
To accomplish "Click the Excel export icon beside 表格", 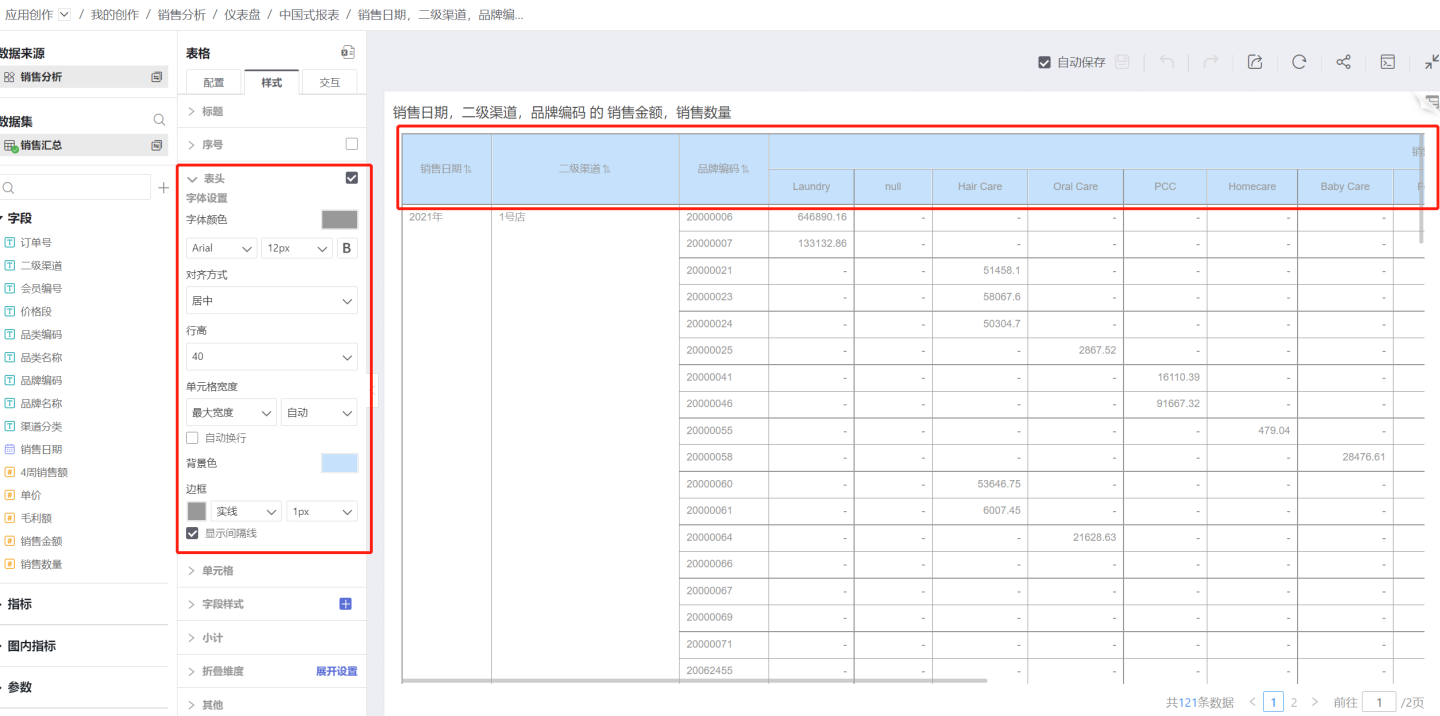I will [347, 53].
